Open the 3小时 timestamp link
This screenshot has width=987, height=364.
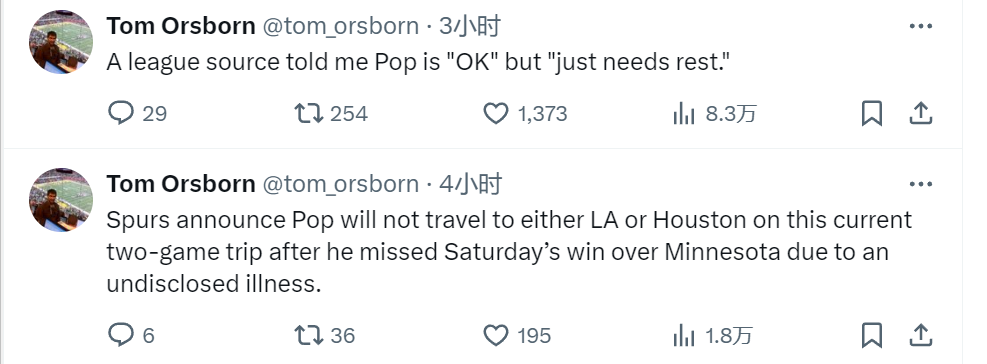pyautogui.click(x=470, y=26)
